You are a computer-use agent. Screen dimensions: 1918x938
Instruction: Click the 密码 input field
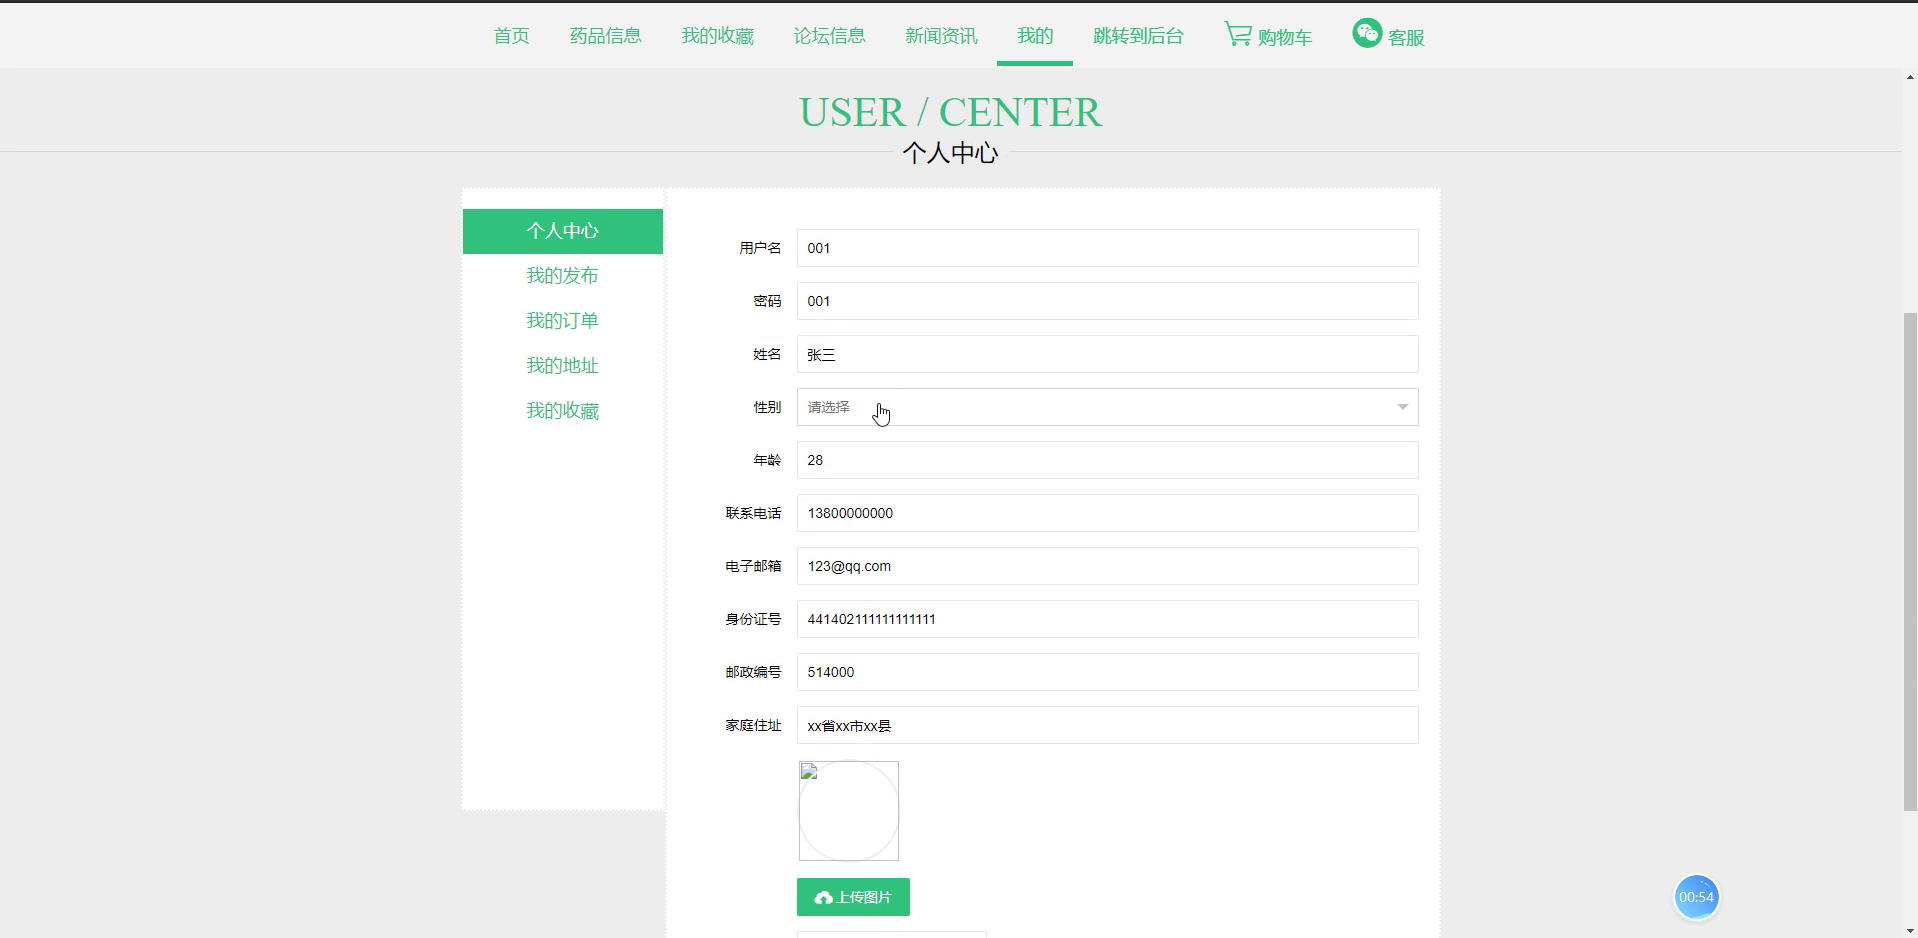1107,301
